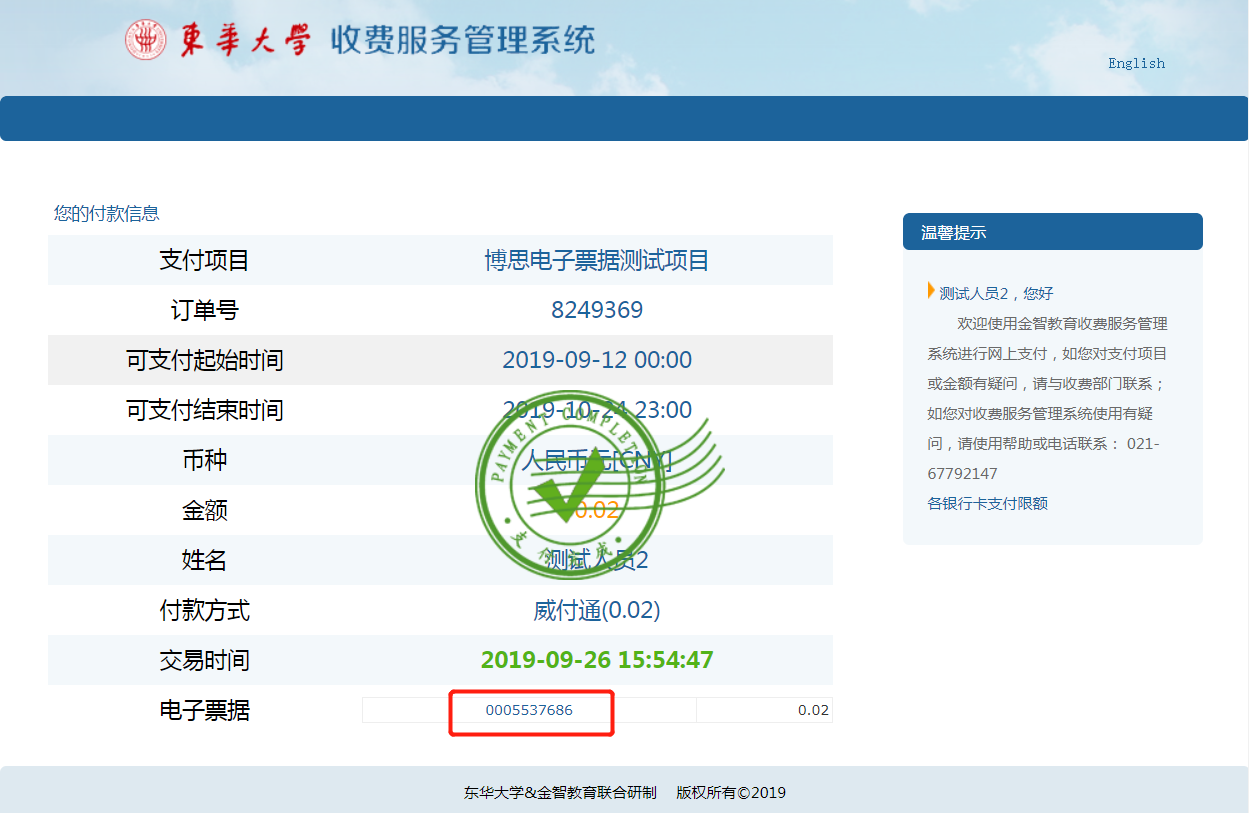Viewport: 1249px width, 813px height.
Task: Select the order number 8249369
Action: coord(597,310)
